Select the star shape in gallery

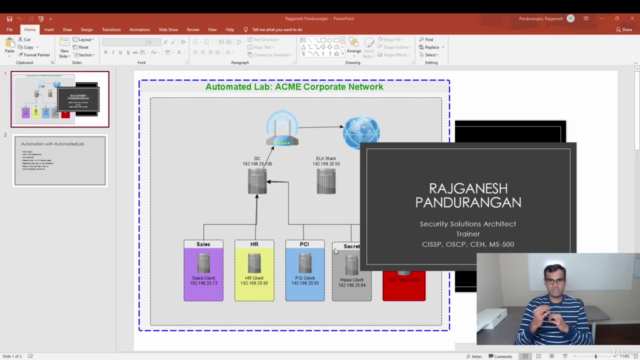[336, 53]
